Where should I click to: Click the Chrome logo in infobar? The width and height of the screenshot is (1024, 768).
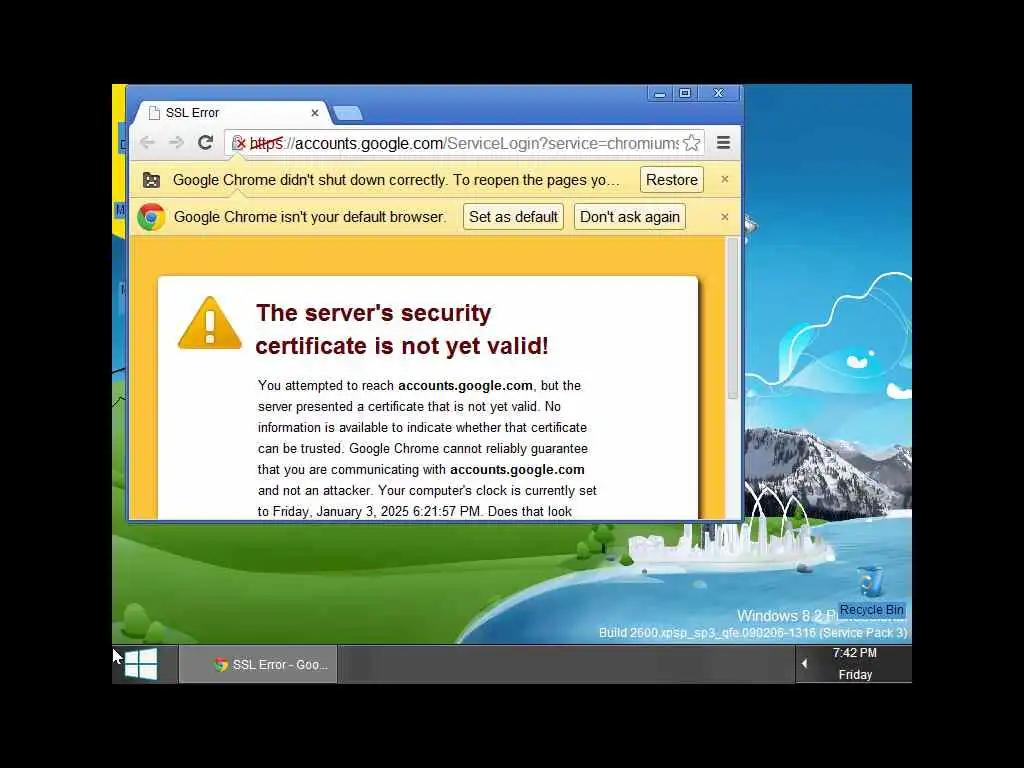coord(151,217)
